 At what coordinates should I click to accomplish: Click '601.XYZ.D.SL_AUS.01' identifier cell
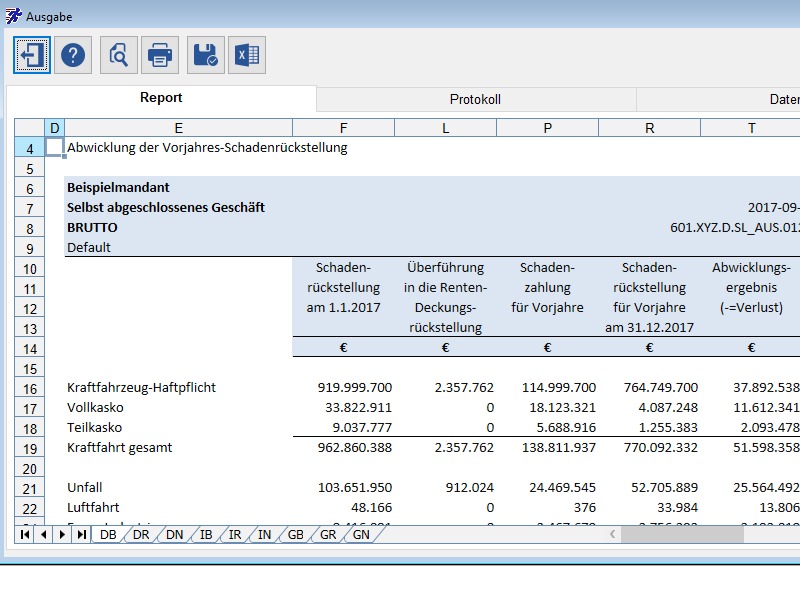(x=735, y=228)
